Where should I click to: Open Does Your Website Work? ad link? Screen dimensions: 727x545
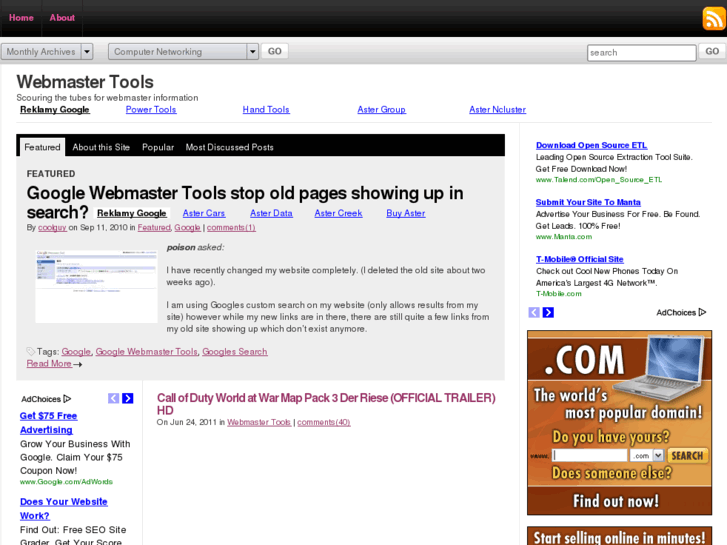pyautogui.click(x=64, y=508)
